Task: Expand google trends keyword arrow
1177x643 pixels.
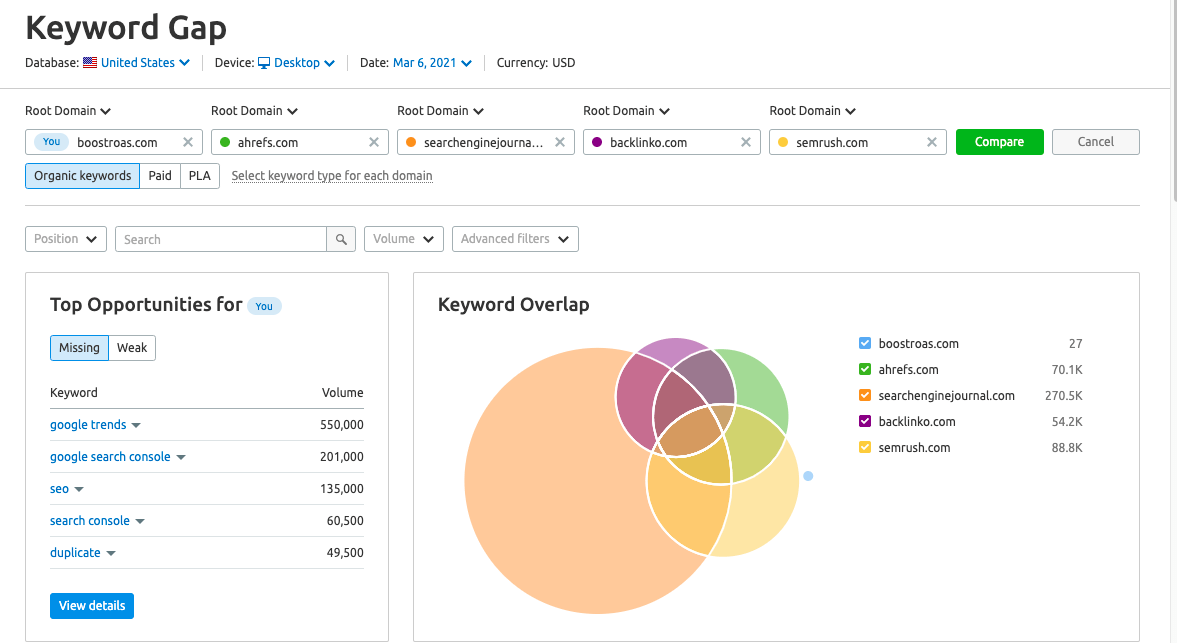Action: [136, 425]
